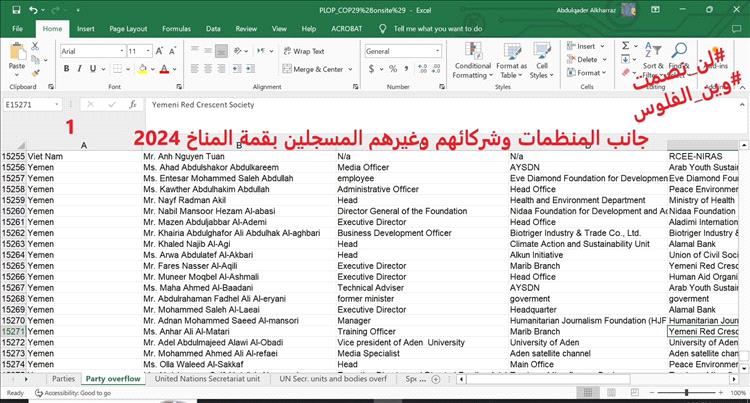Screen dimensions: 750x403
Task: Align text to the right
Action: coord(221,69)
